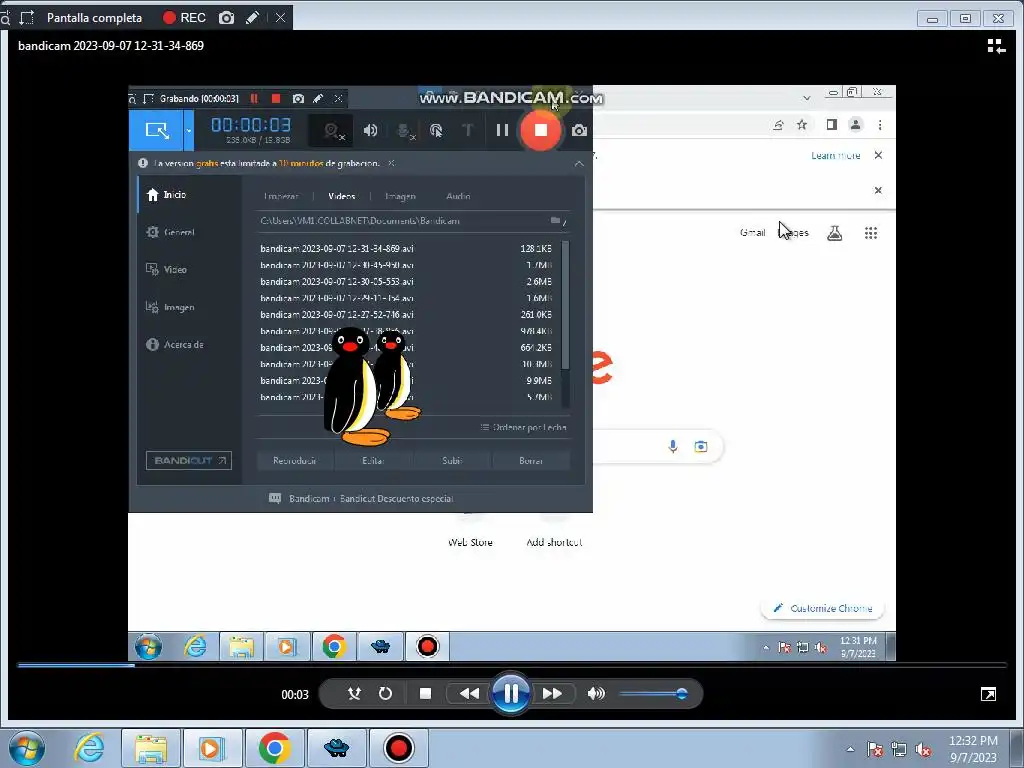Open File Explorer from the bottom taskbar
This screenshot has width=1024, height=768.
click(x=151, y=748)
